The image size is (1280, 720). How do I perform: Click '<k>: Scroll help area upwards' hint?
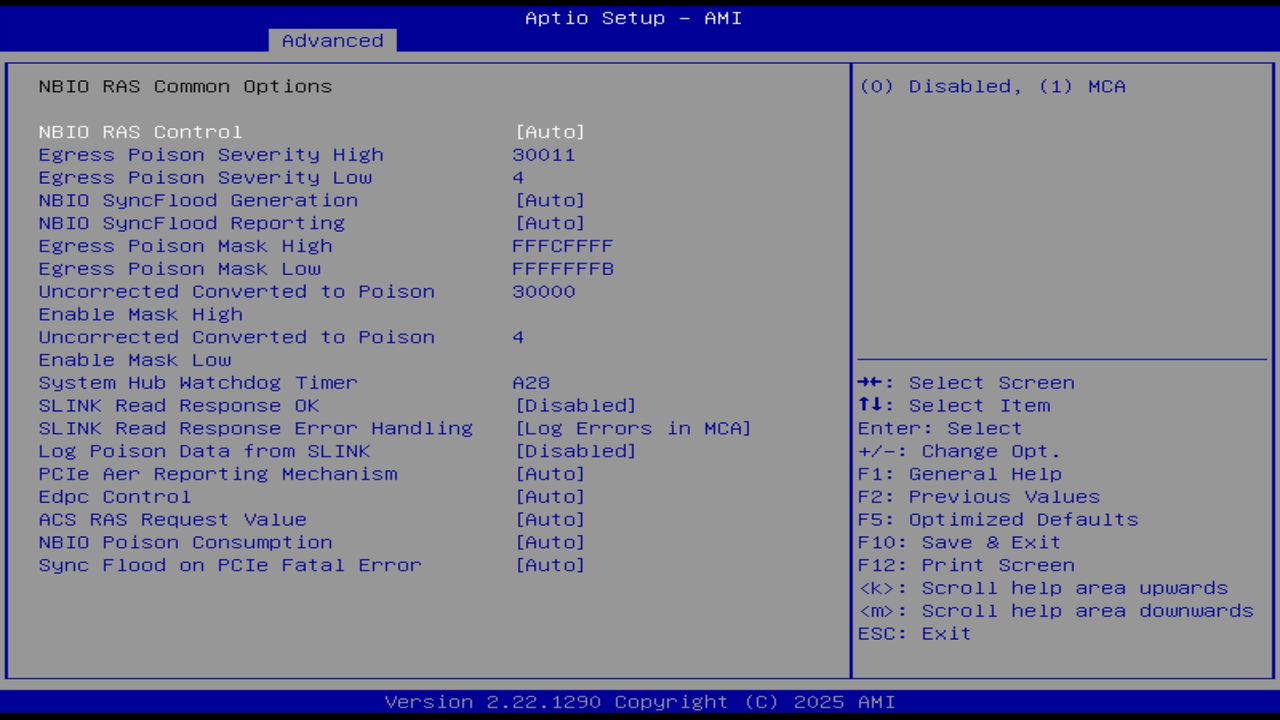[x=1043, y=588]
